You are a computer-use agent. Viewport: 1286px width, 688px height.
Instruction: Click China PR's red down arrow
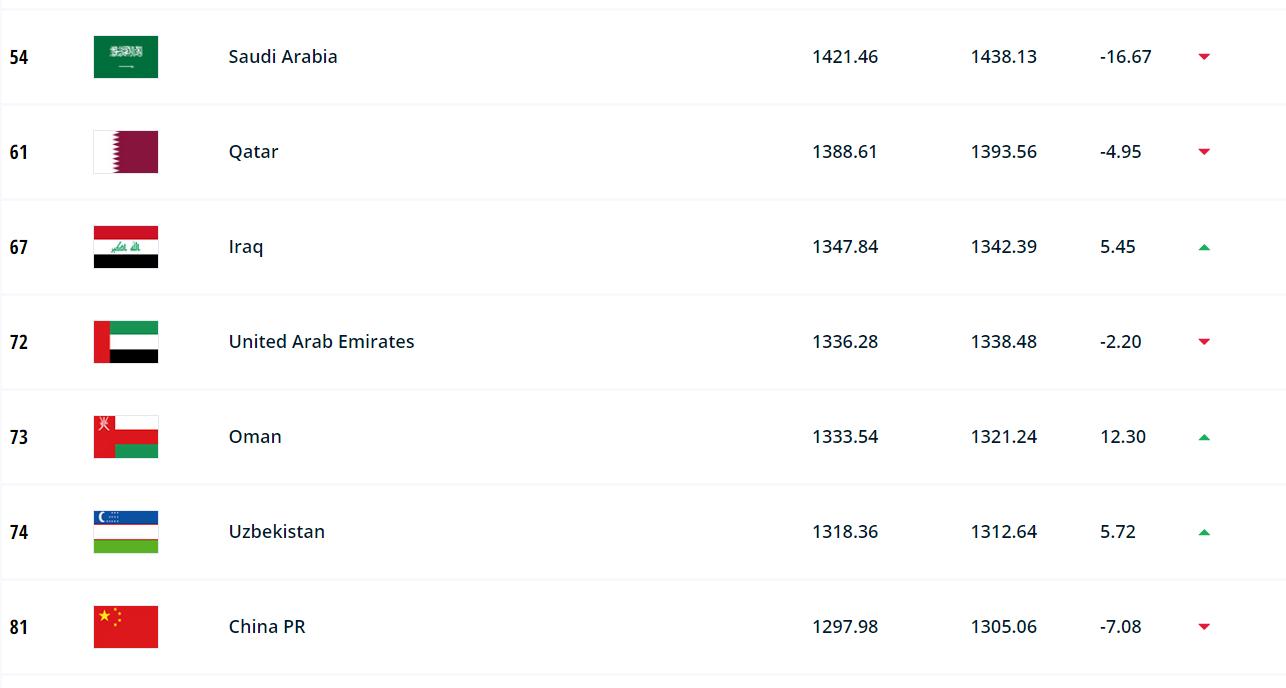pyautogui.click(x=1204, y=627)
